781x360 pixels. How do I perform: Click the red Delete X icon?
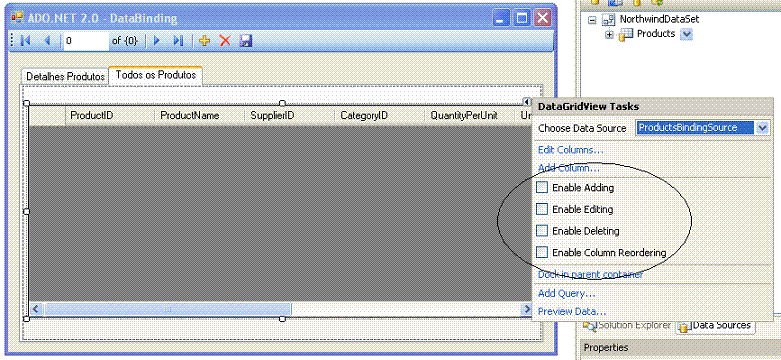click(225, 41)
